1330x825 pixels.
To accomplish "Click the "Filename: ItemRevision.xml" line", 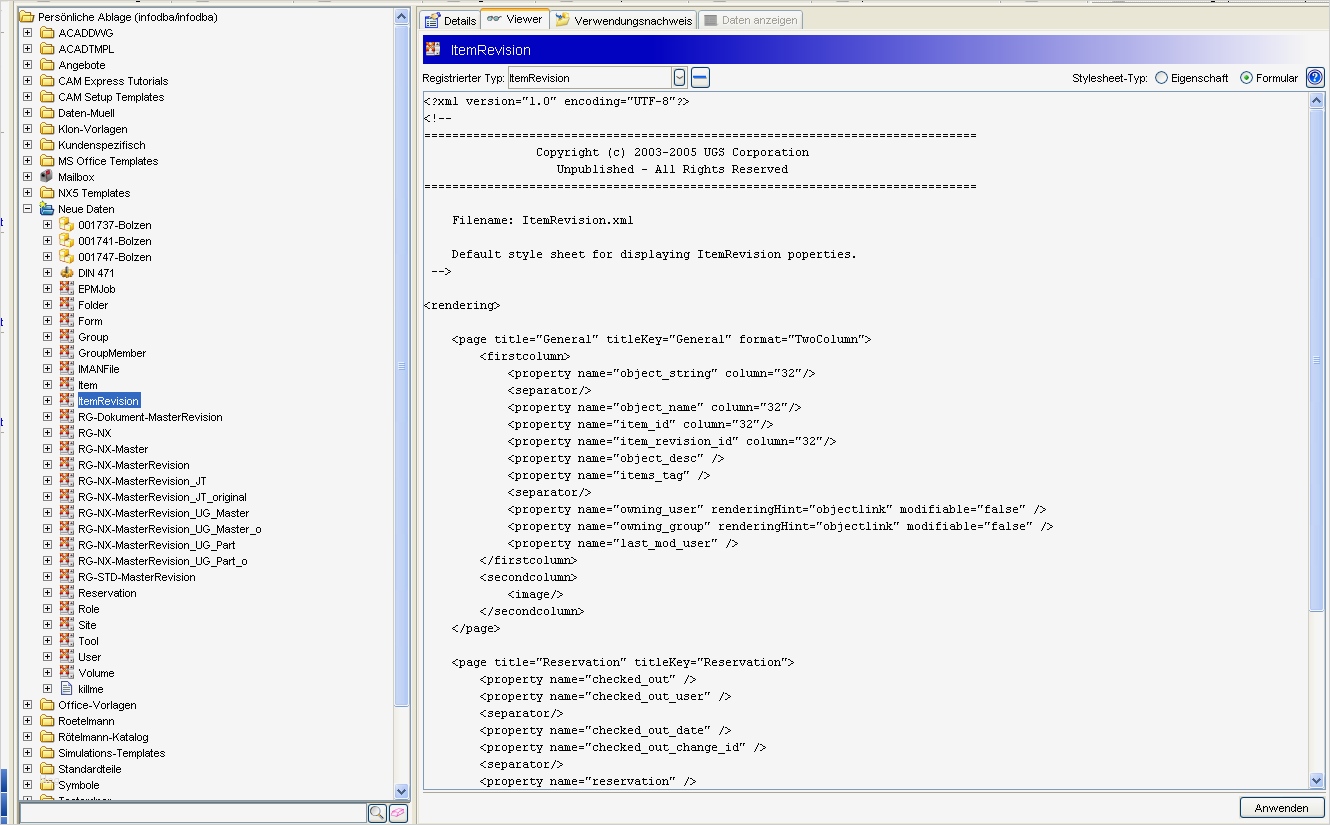I will click(x=542, y=220).
